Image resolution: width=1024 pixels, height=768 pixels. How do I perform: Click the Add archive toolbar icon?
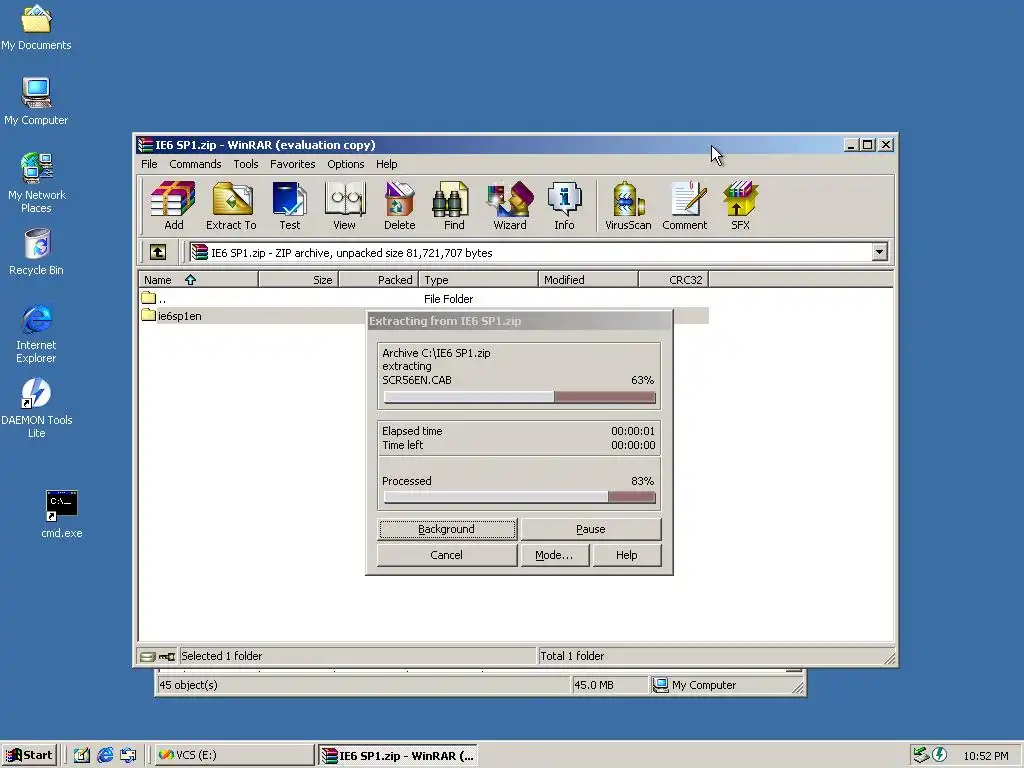click(173, 206)
